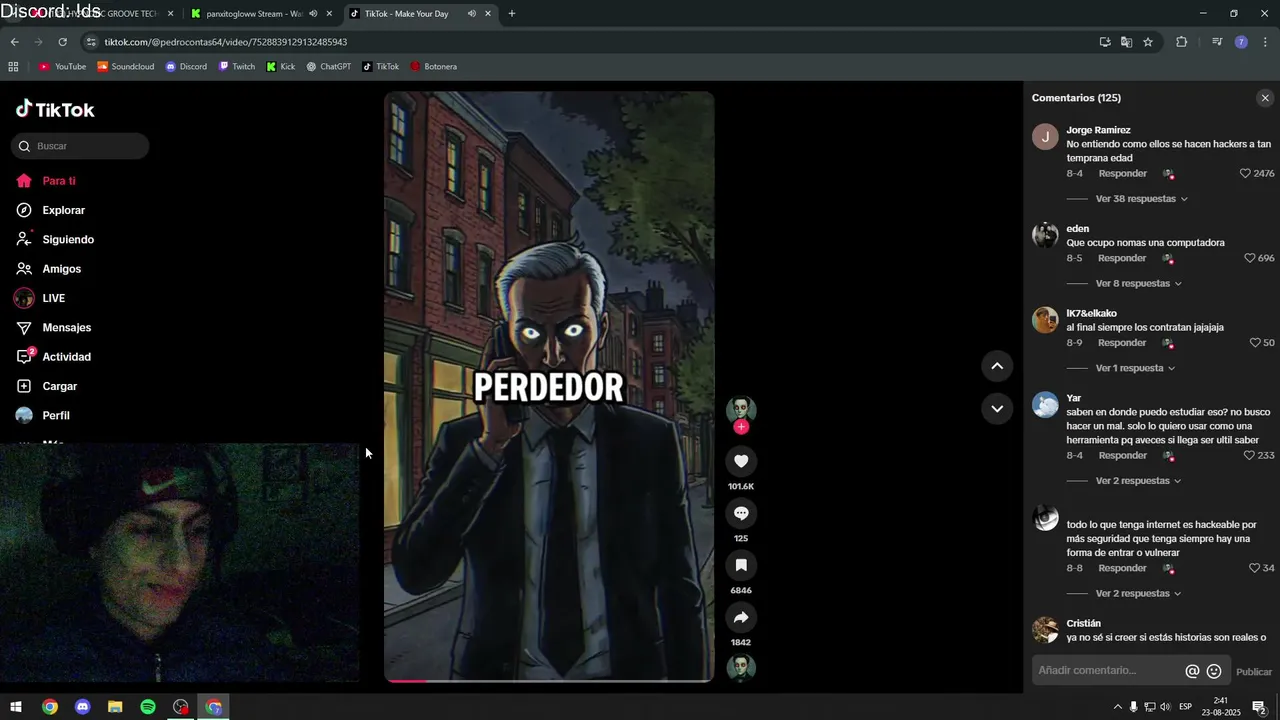Insert mention with @ icon
The image size is (1280, 720).
tap(1192, 671)
